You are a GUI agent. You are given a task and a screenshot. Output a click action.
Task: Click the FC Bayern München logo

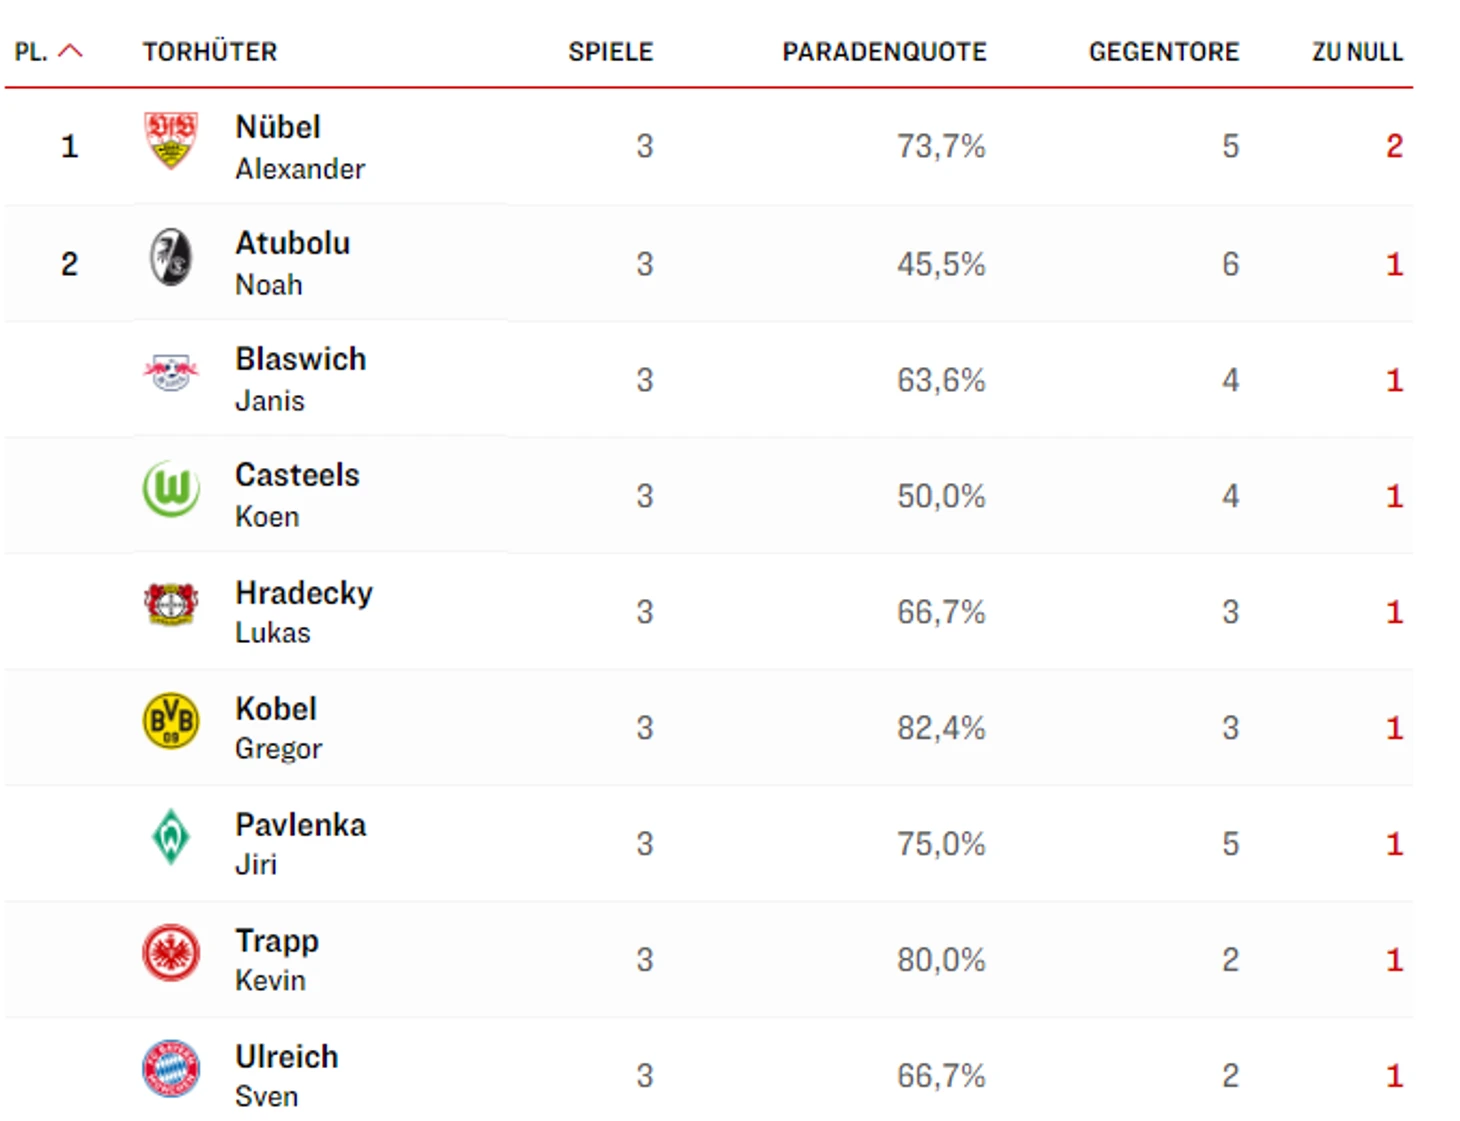coord(171,1069)
